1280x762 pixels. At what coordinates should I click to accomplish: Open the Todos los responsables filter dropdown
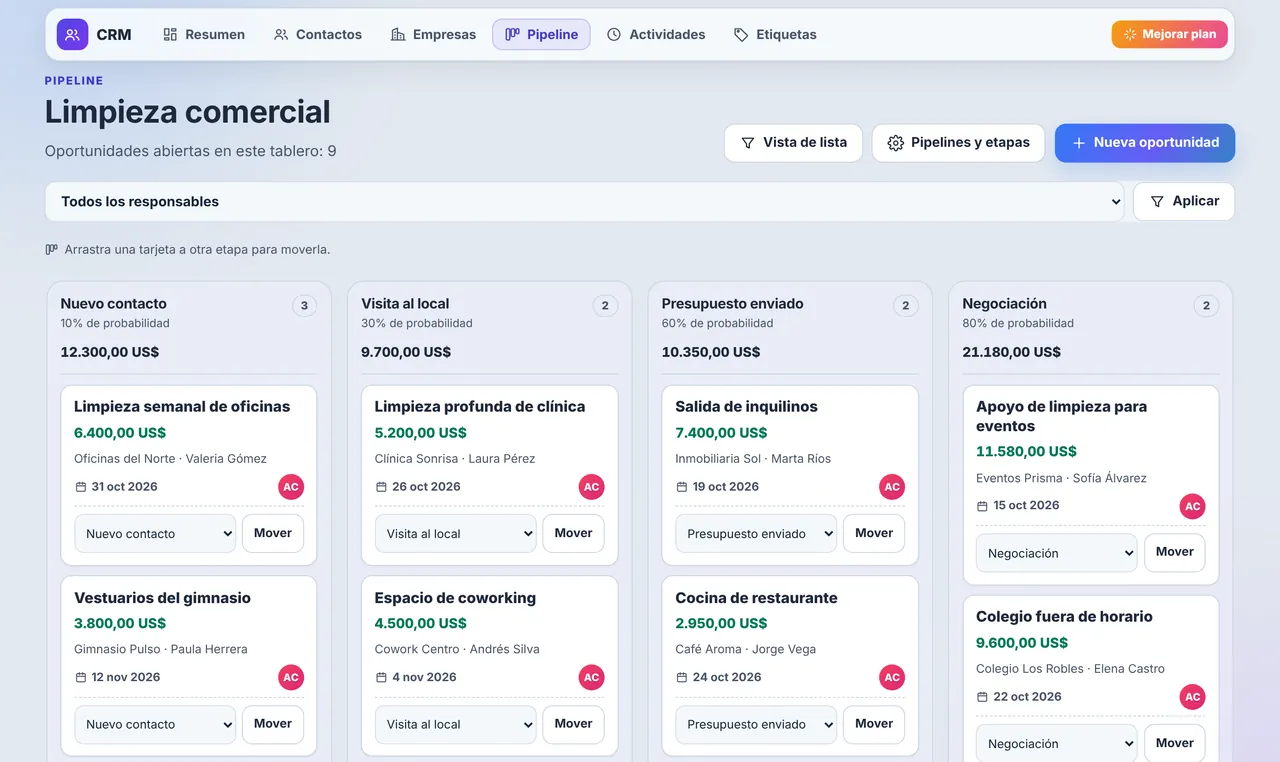(x=584, y=201)
